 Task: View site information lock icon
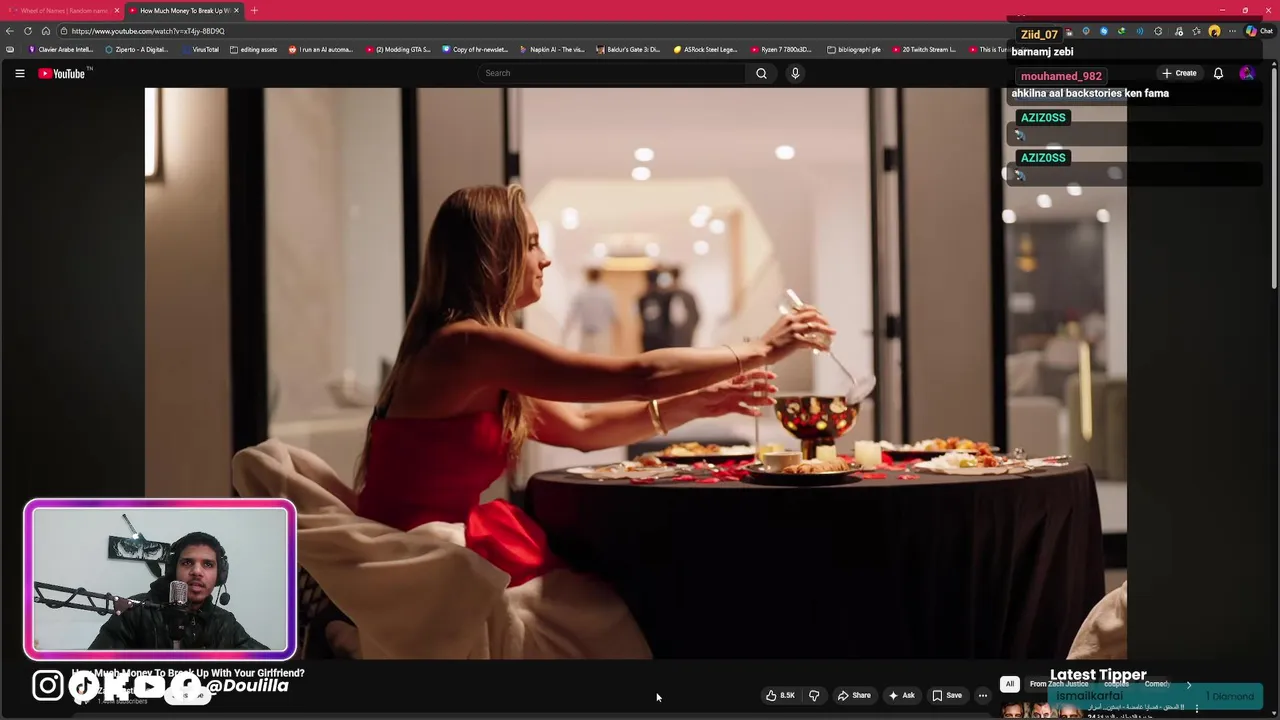tap(64, 31)
